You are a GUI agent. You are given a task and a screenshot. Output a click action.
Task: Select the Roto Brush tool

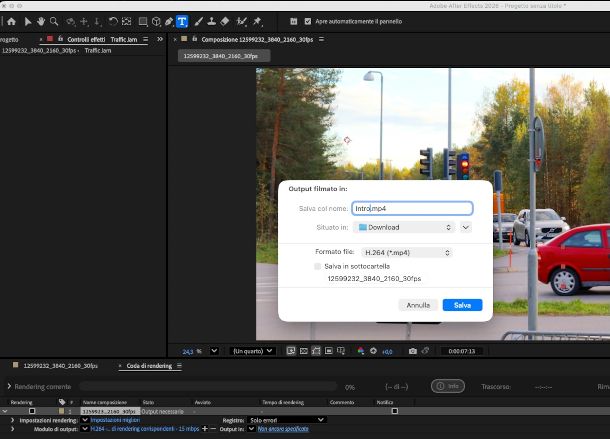[x=242, y=21]
